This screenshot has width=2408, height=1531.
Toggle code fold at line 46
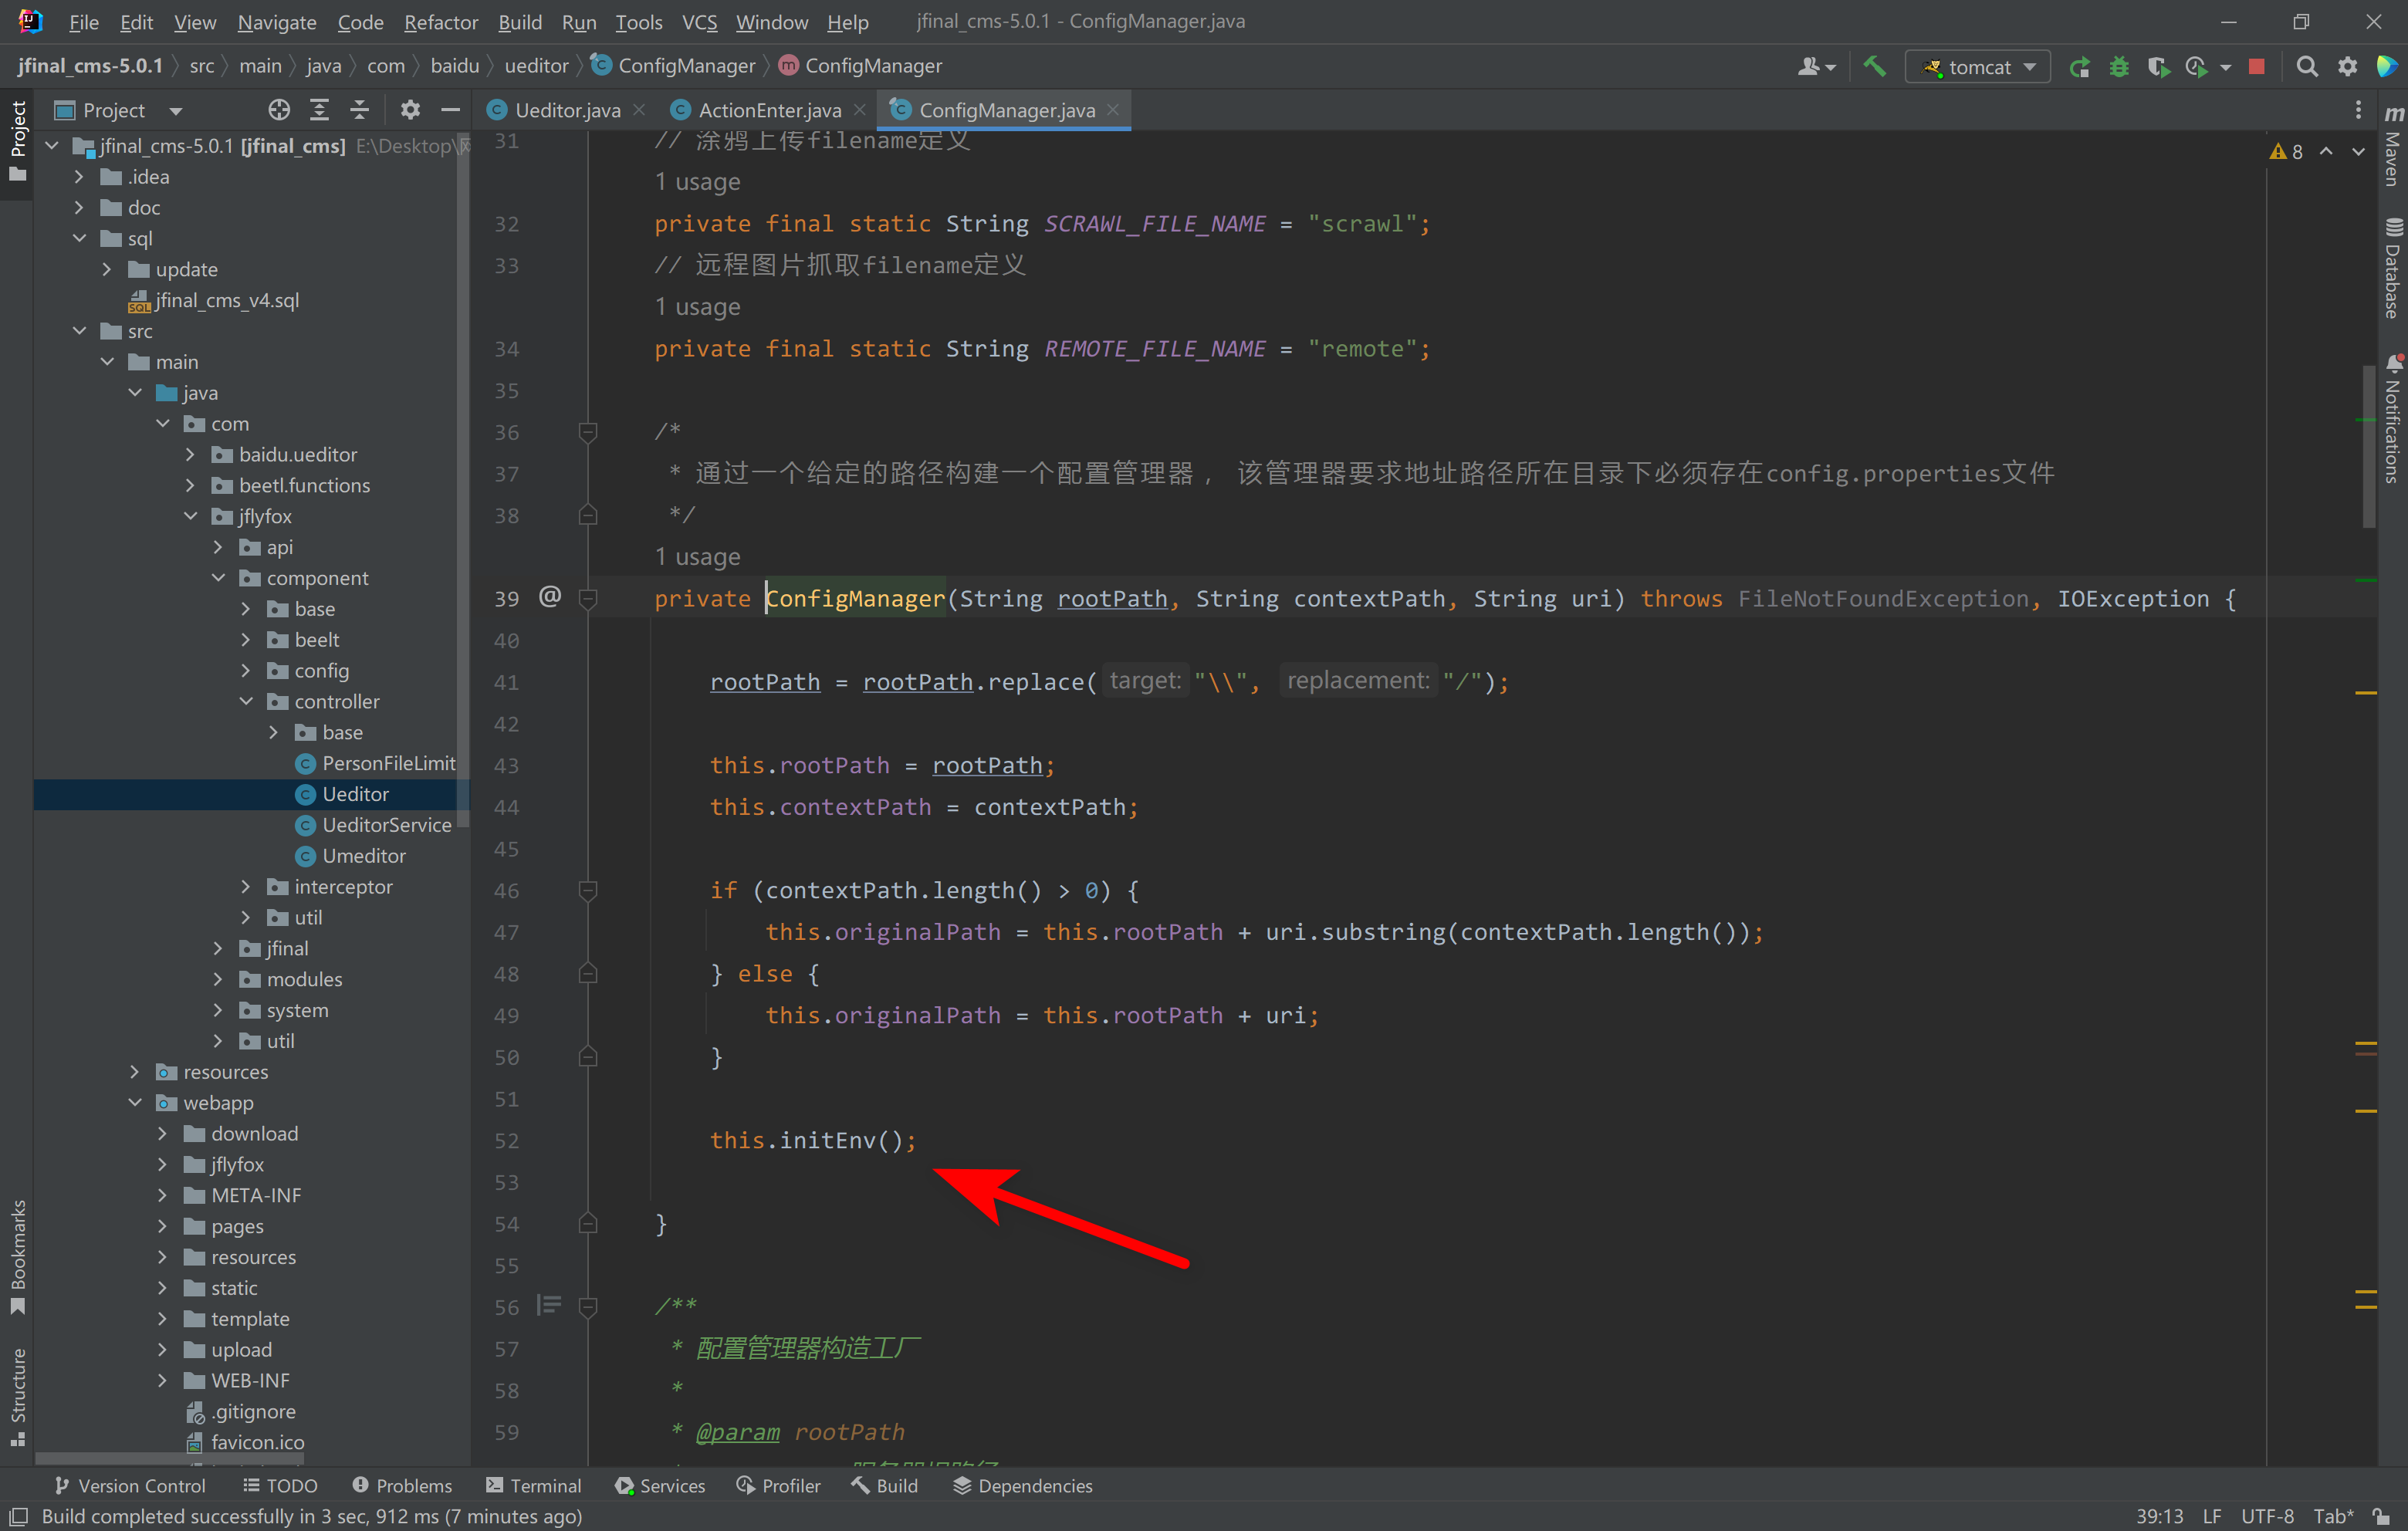[x=588, y=890]
